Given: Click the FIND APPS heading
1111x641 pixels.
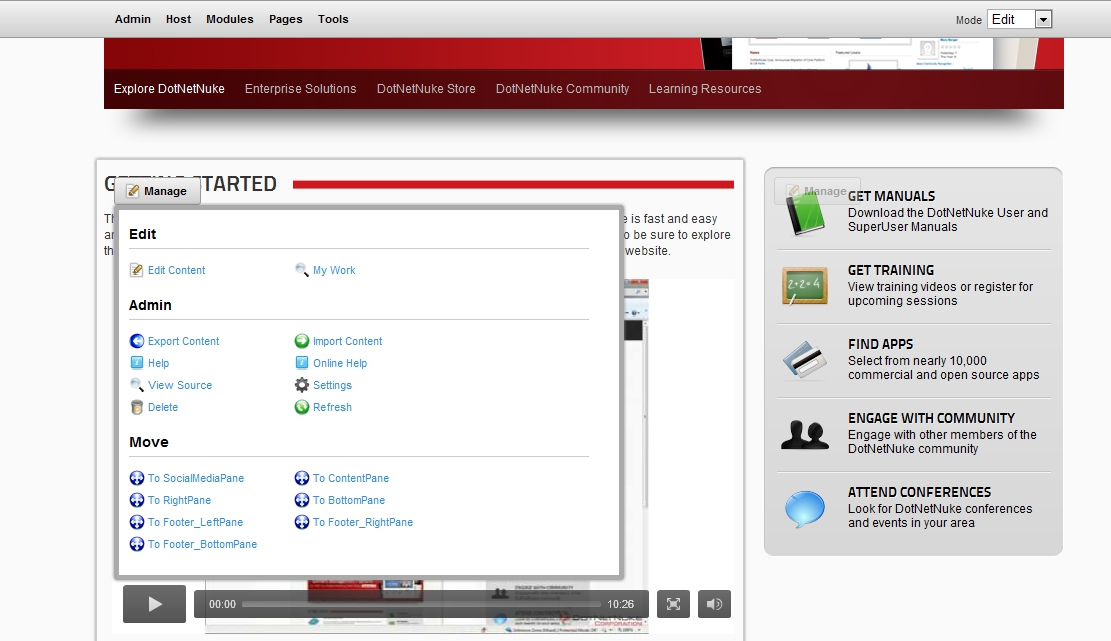Looking at the screenshot, I should (880, 344).
